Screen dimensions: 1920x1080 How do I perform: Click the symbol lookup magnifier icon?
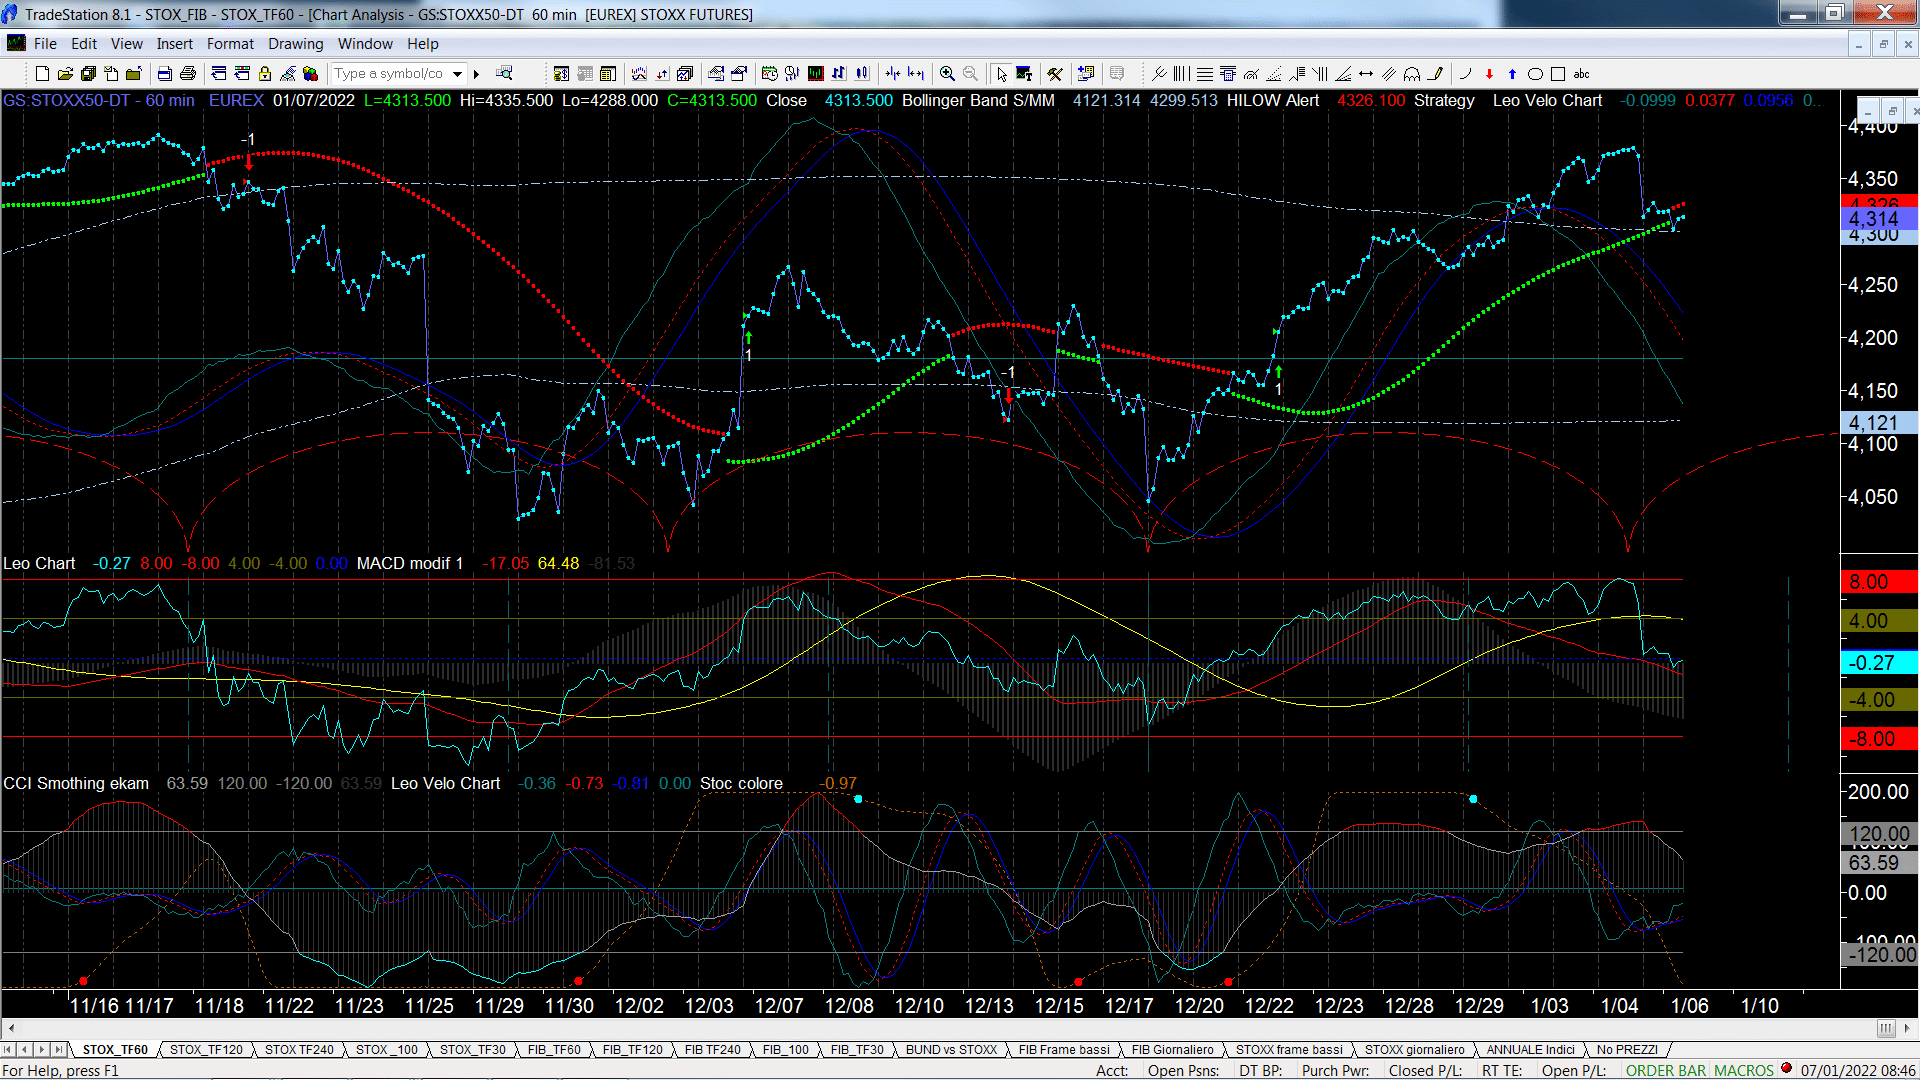pyautogui.click(x=504, y=73)
